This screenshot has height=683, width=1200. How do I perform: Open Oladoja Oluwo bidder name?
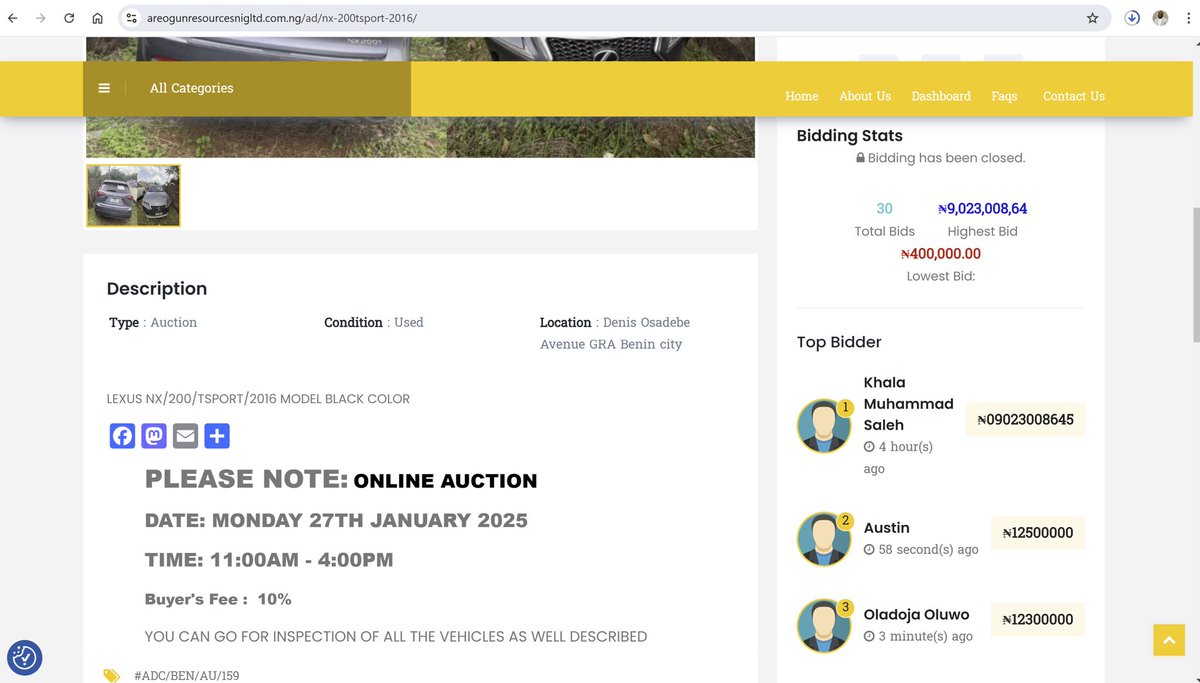pos(916,615)
